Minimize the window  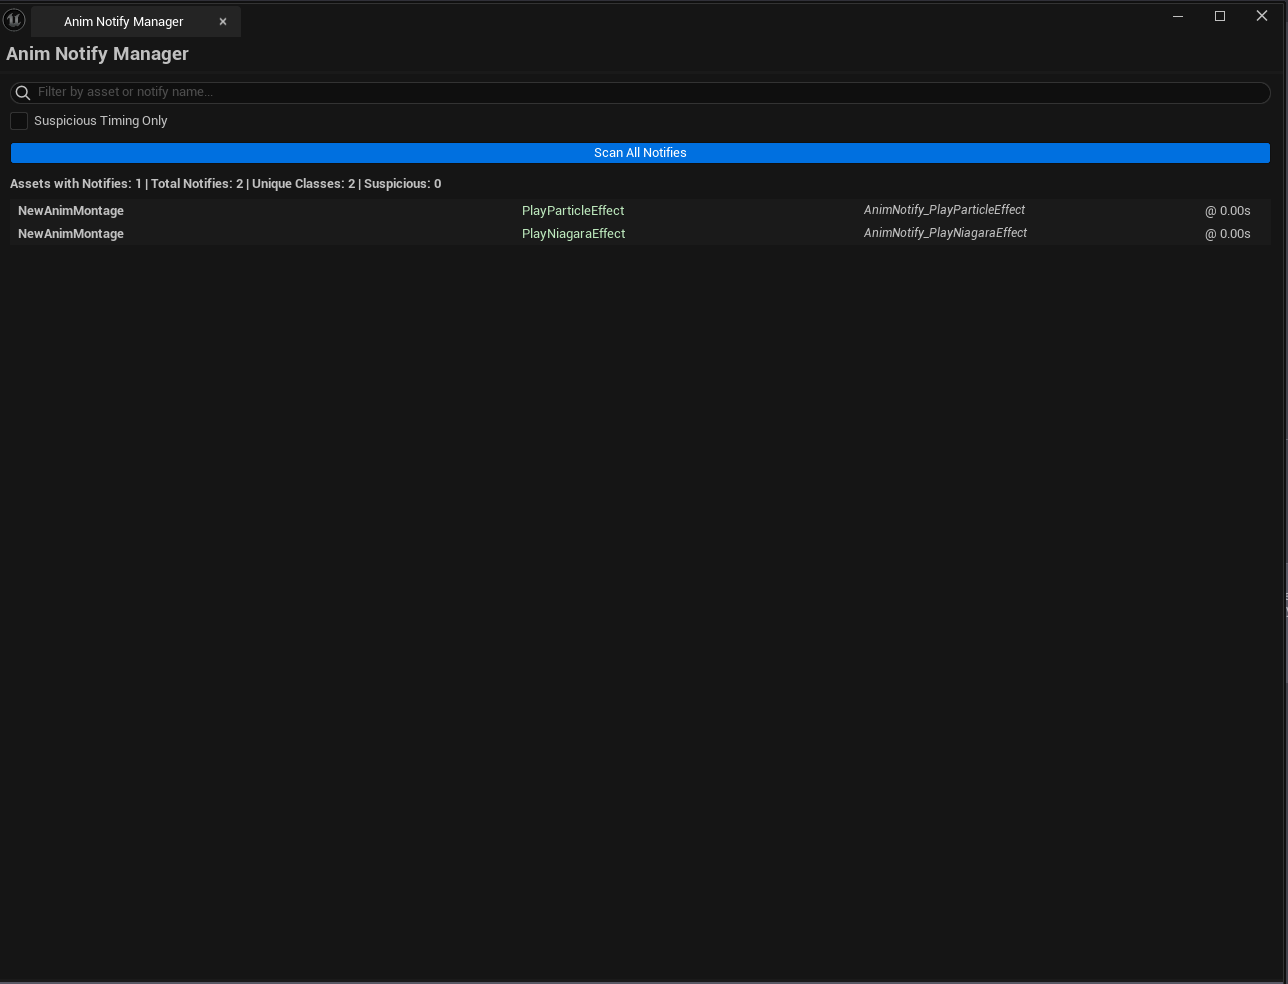pos(1178,16)
